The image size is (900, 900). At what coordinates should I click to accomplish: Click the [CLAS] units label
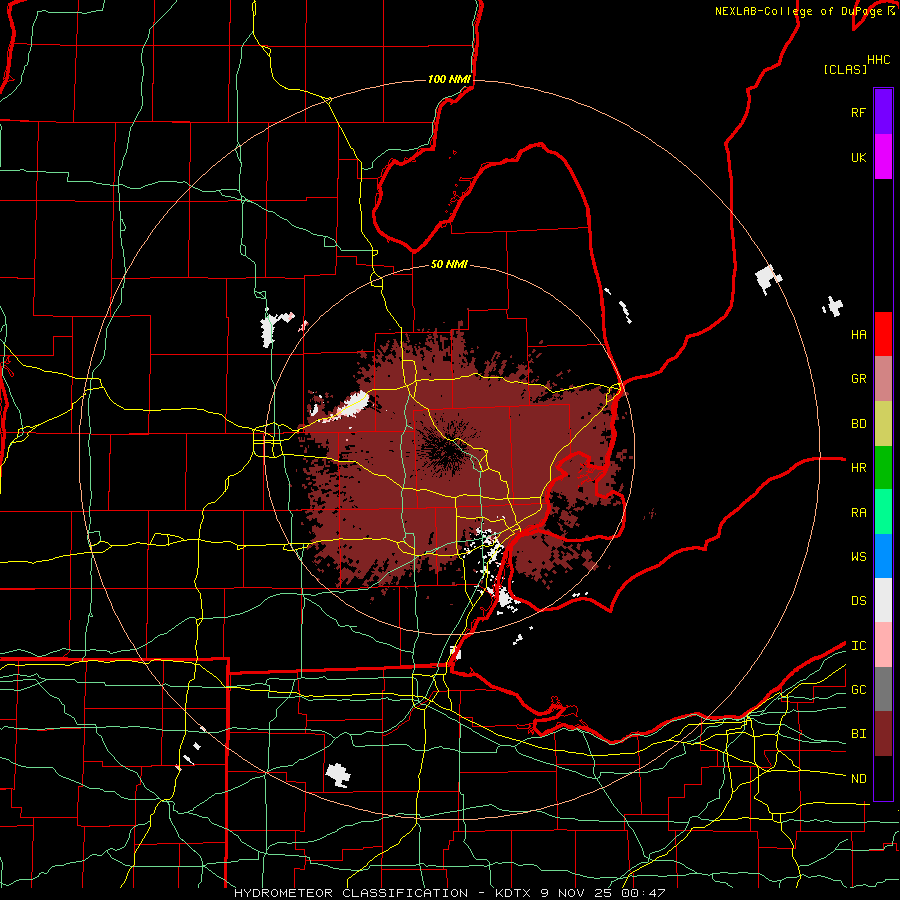tap(845, 70)
